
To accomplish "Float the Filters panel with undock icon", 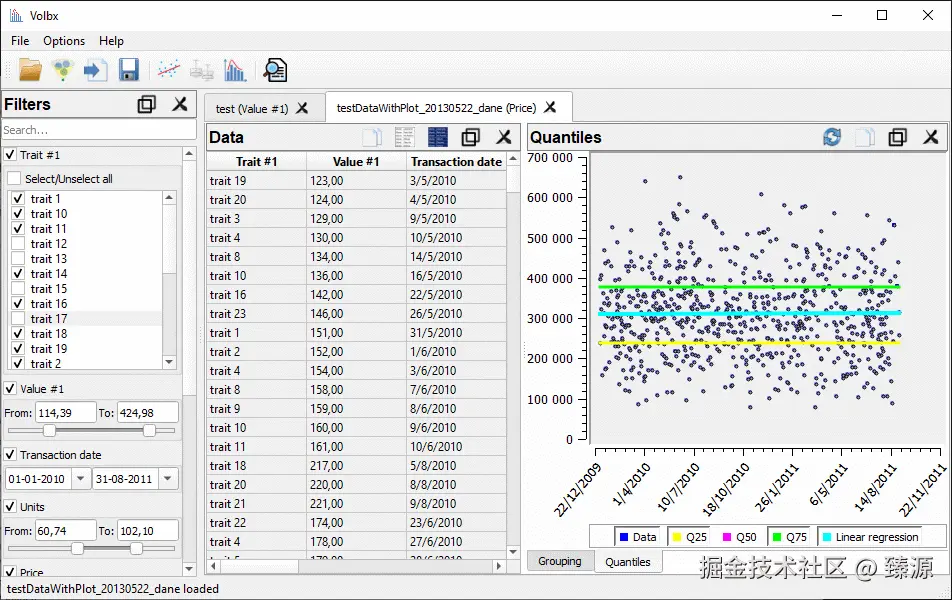I will point(147,104).
